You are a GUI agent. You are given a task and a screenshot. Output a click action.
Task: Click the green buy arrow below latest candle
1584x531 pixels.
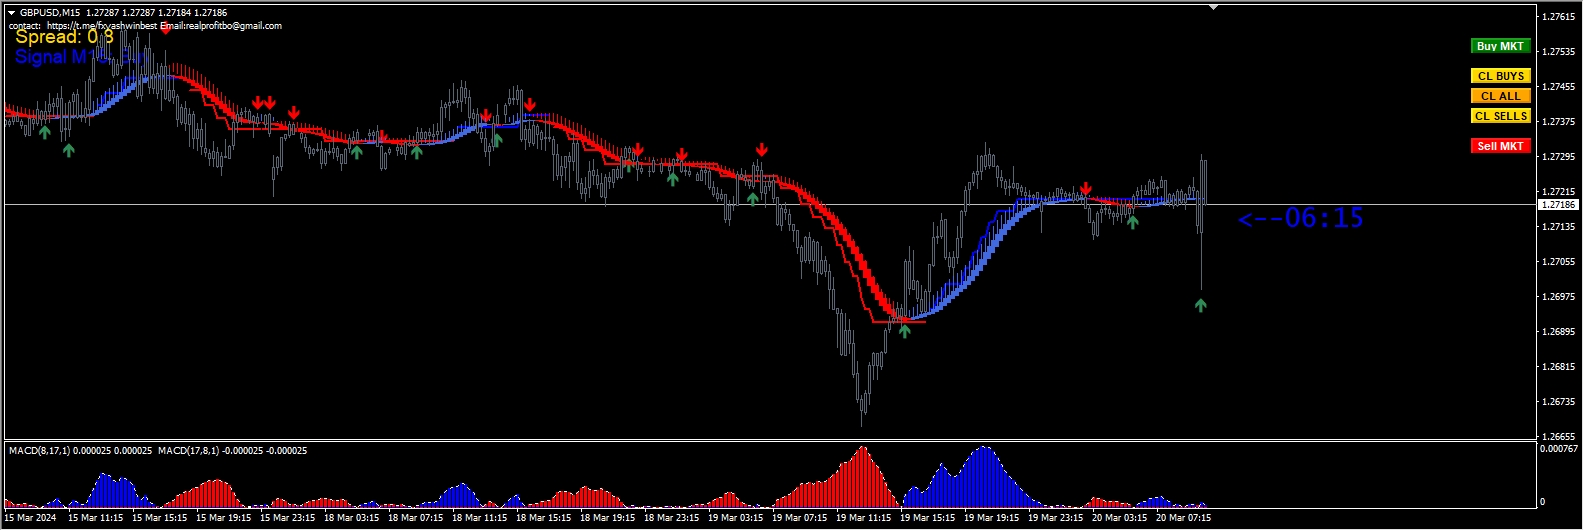(1200, 305)
